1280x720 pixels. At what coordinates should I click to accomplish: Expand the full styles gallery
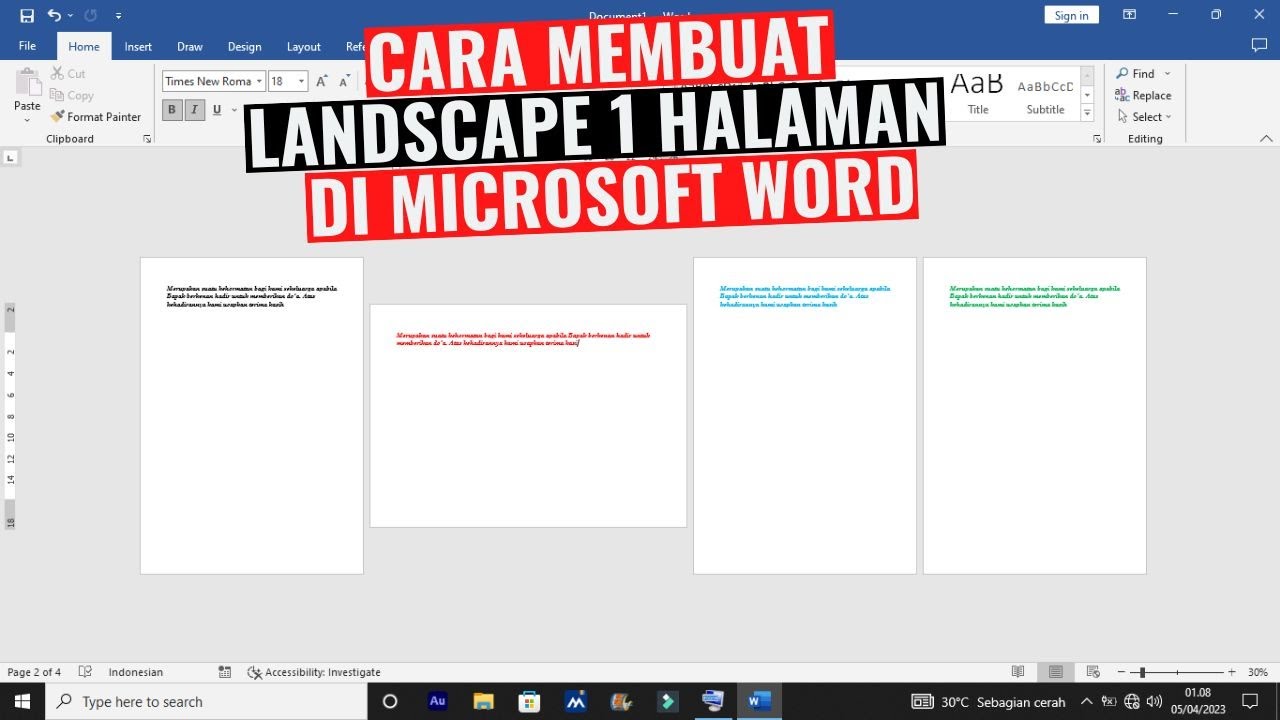click(1088, 113)
